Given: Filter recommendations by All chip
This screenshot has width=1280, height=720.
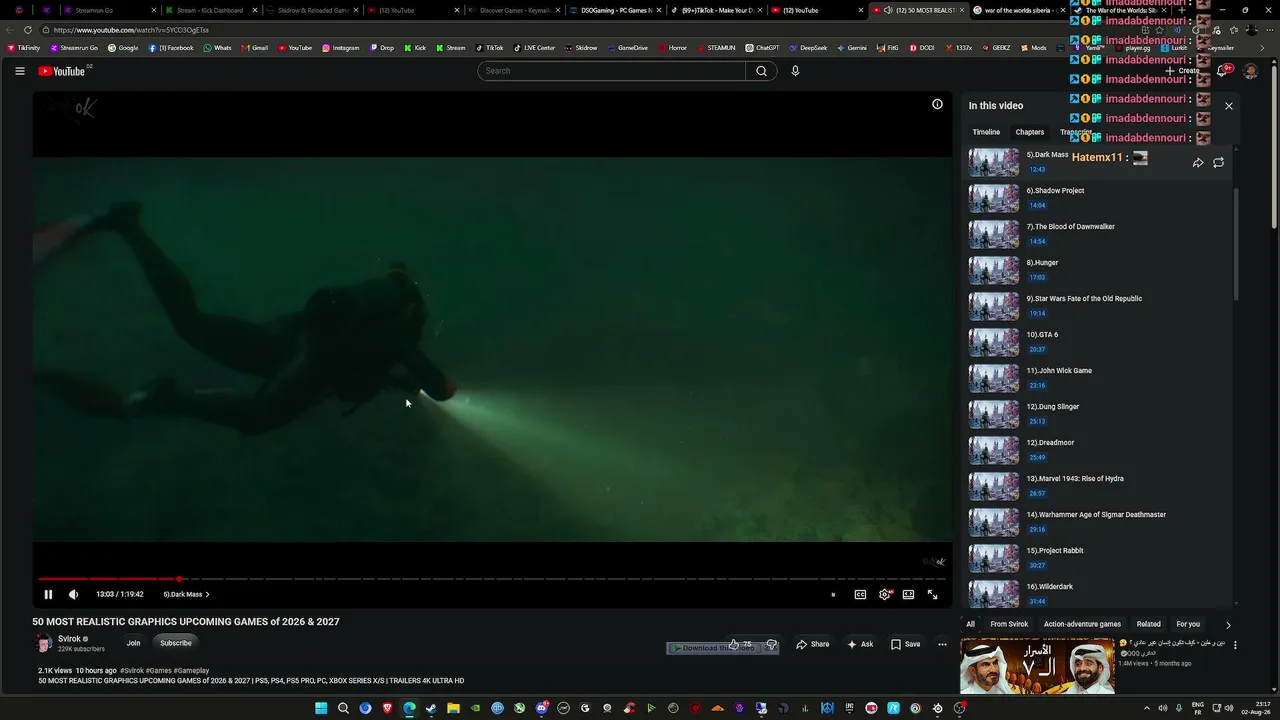Looking at the screenshot, I should point(970,624).
